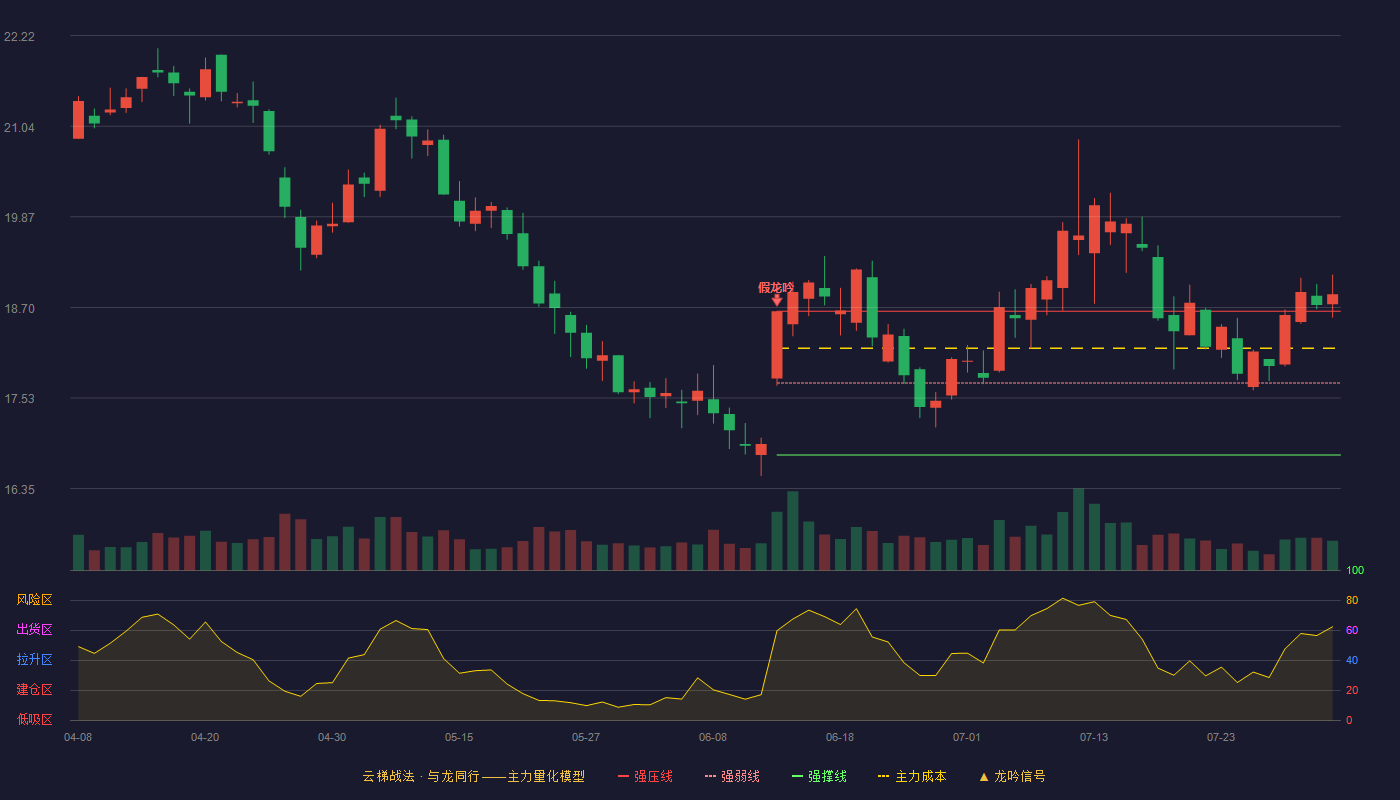Click the 18.70 price axis label
This screenshot has height=800, width=1400.
click(x=19, y=308)
